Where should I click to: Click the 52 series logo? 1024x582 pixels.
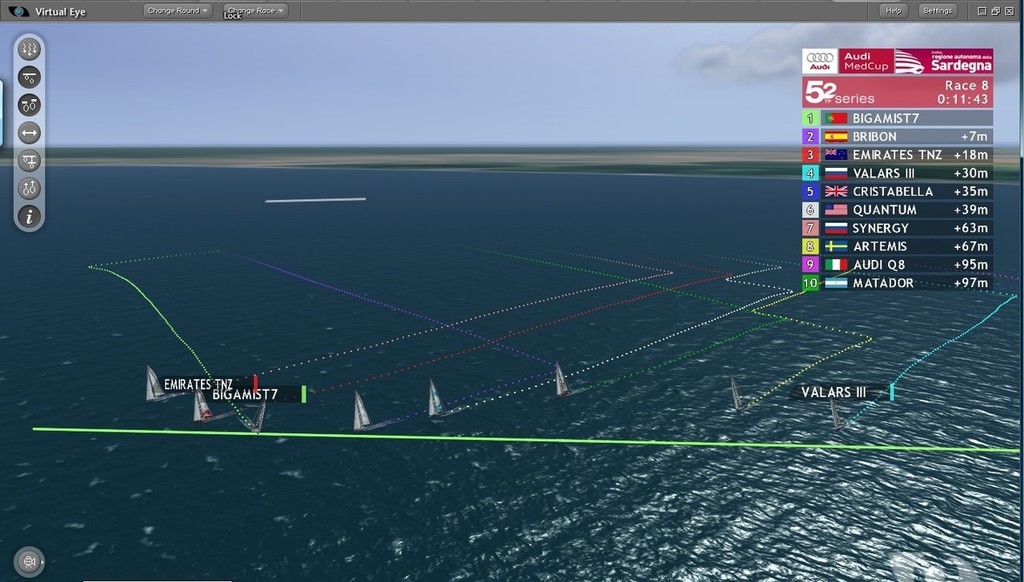click(839, 92)
